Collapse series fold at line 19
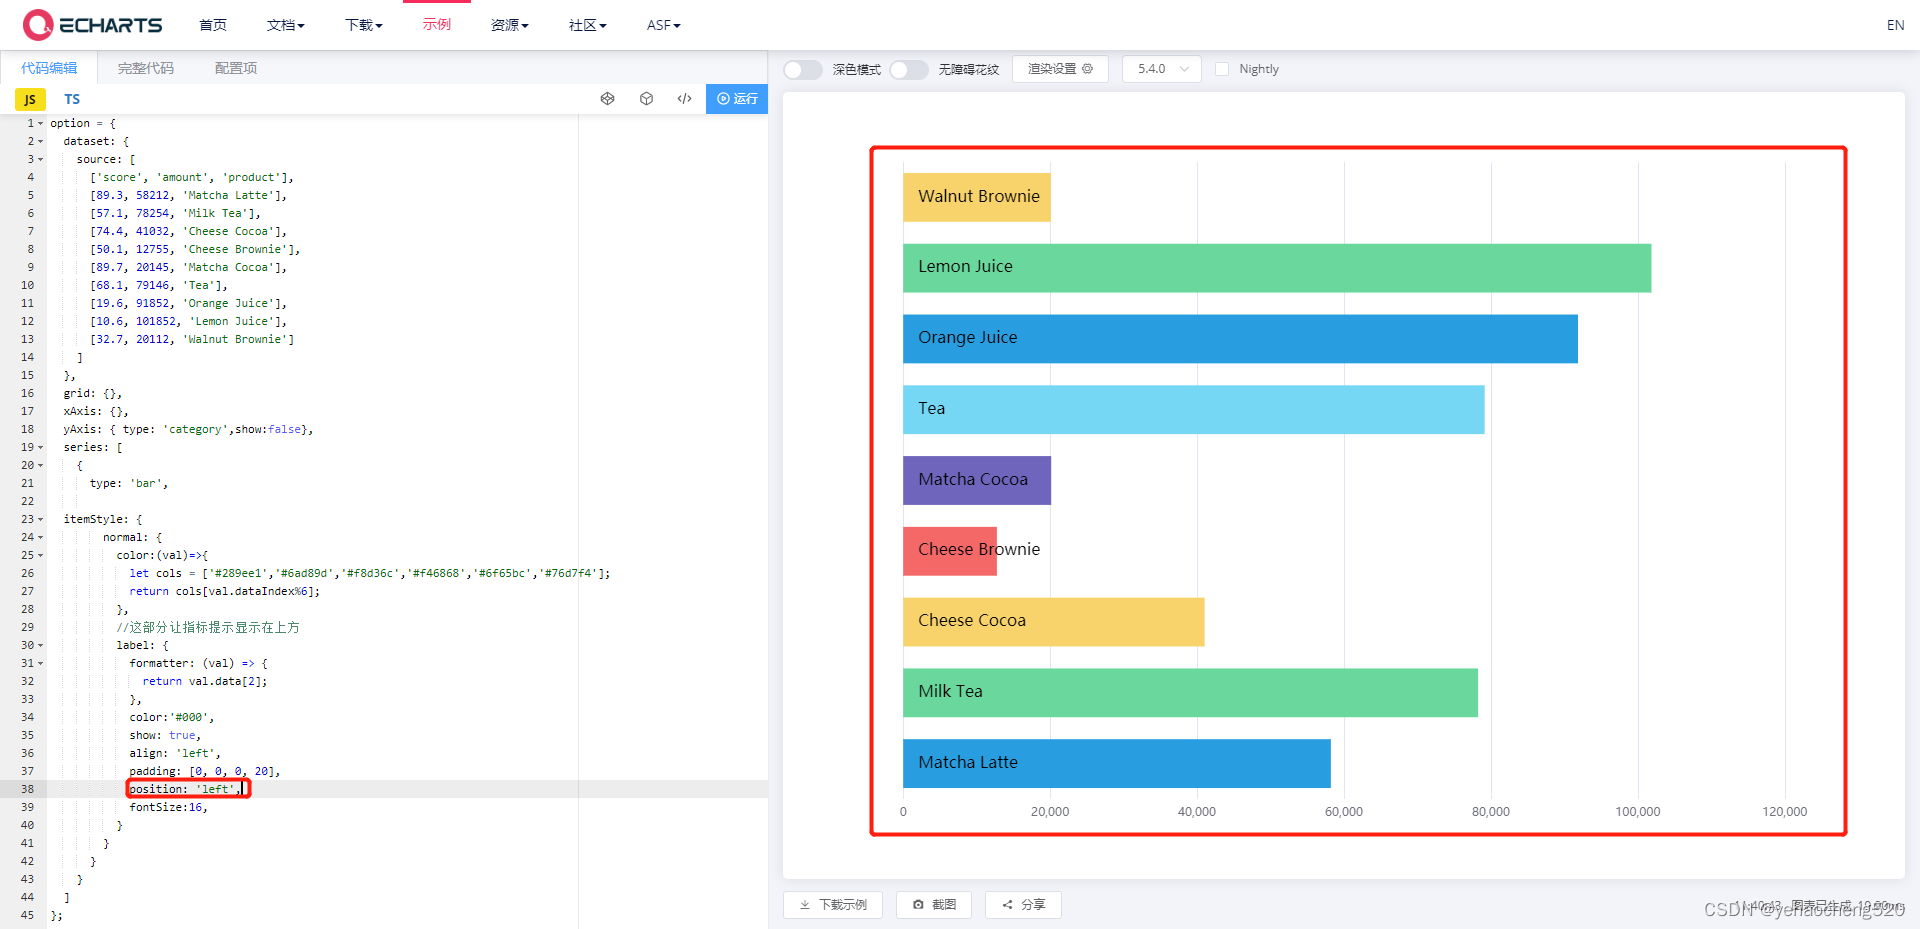Viewport: 1920px width, 929px height. [41, 448]
